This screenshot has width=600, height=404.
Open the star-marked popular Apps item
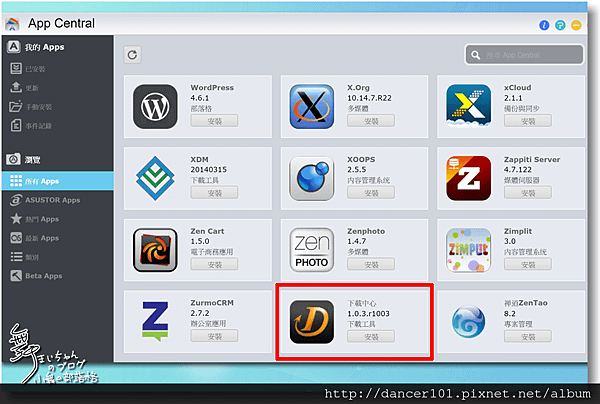pos(58,219)
